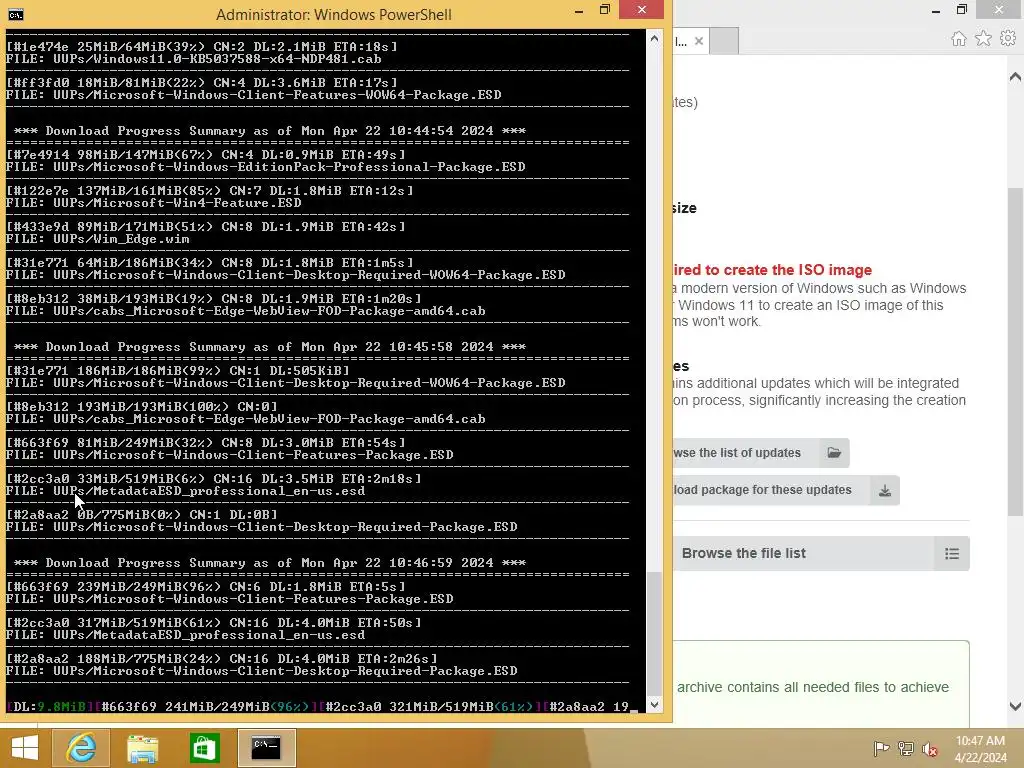Select the PowerShell console taskbar icon
1024x768 pixels.
266,748
